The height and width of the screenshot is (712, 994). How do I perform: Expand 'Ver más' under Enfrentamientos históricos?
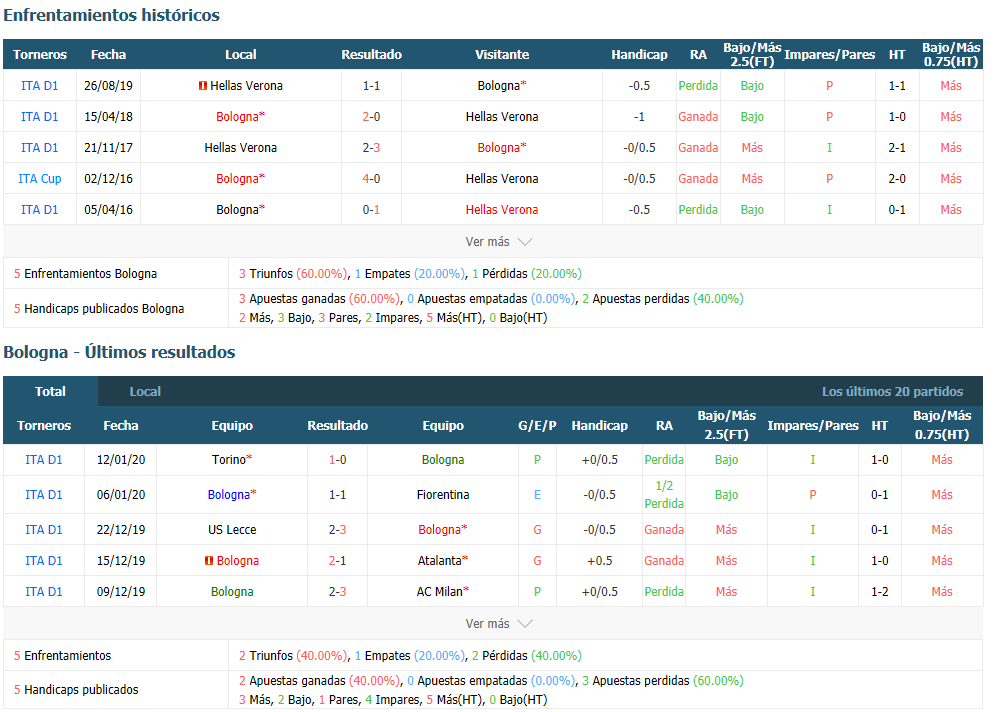click(x=487, y=242)
